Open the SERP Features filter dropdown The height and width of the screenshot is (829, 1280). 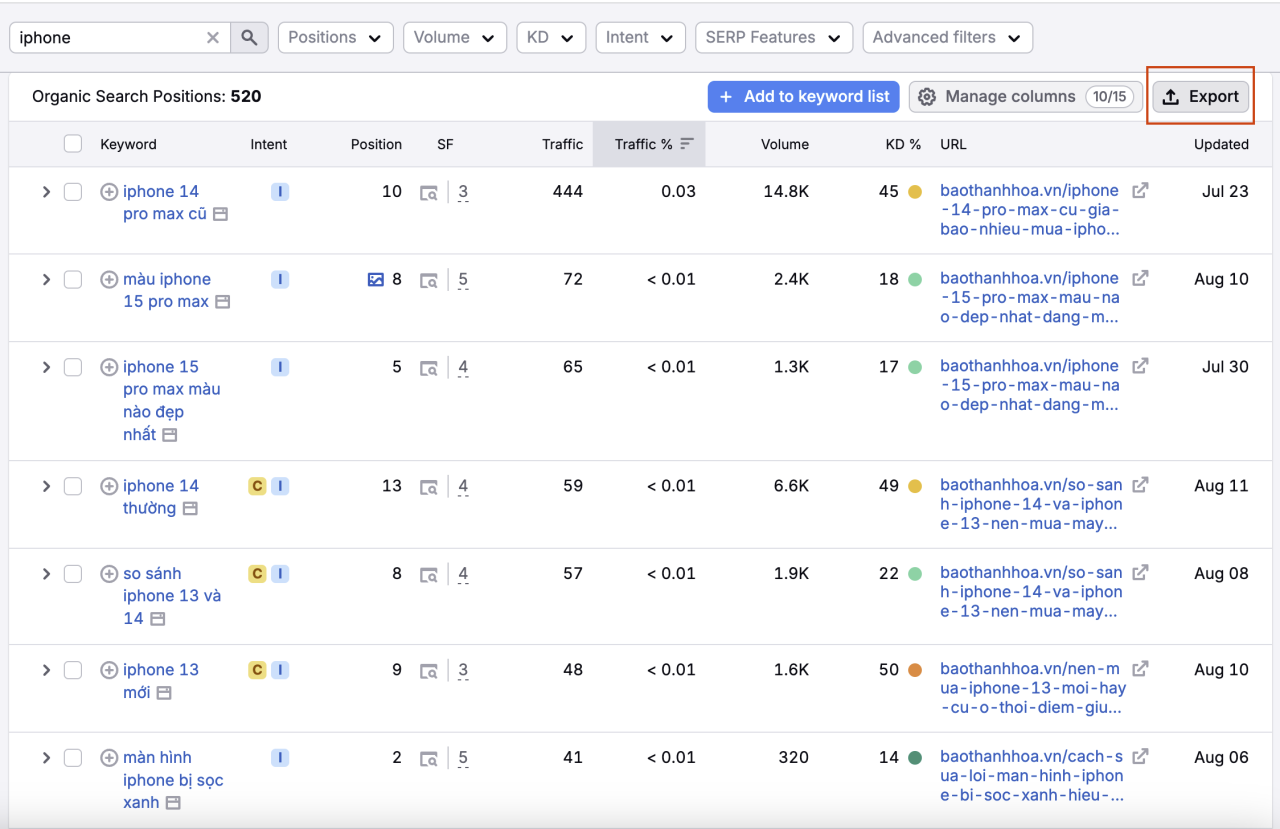(774, 38)
